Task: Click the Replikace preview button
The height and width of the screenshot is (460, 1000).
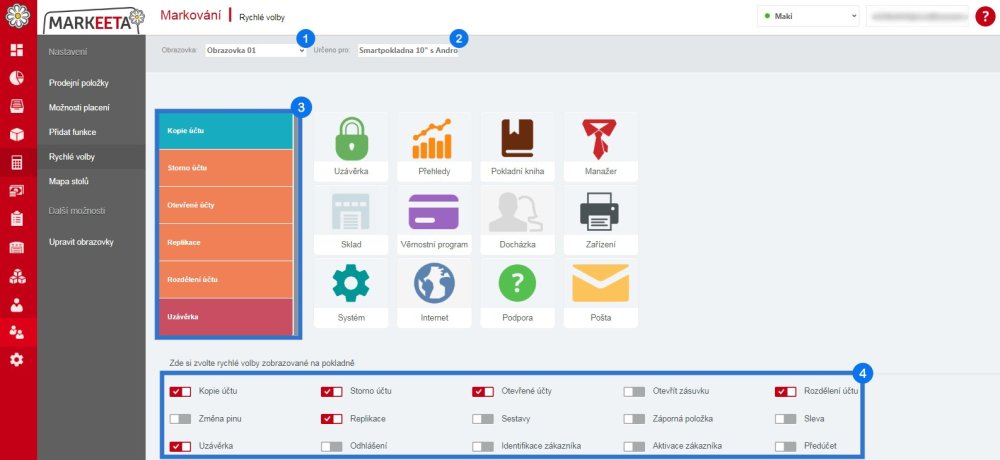Action: (x=226, y=242)
